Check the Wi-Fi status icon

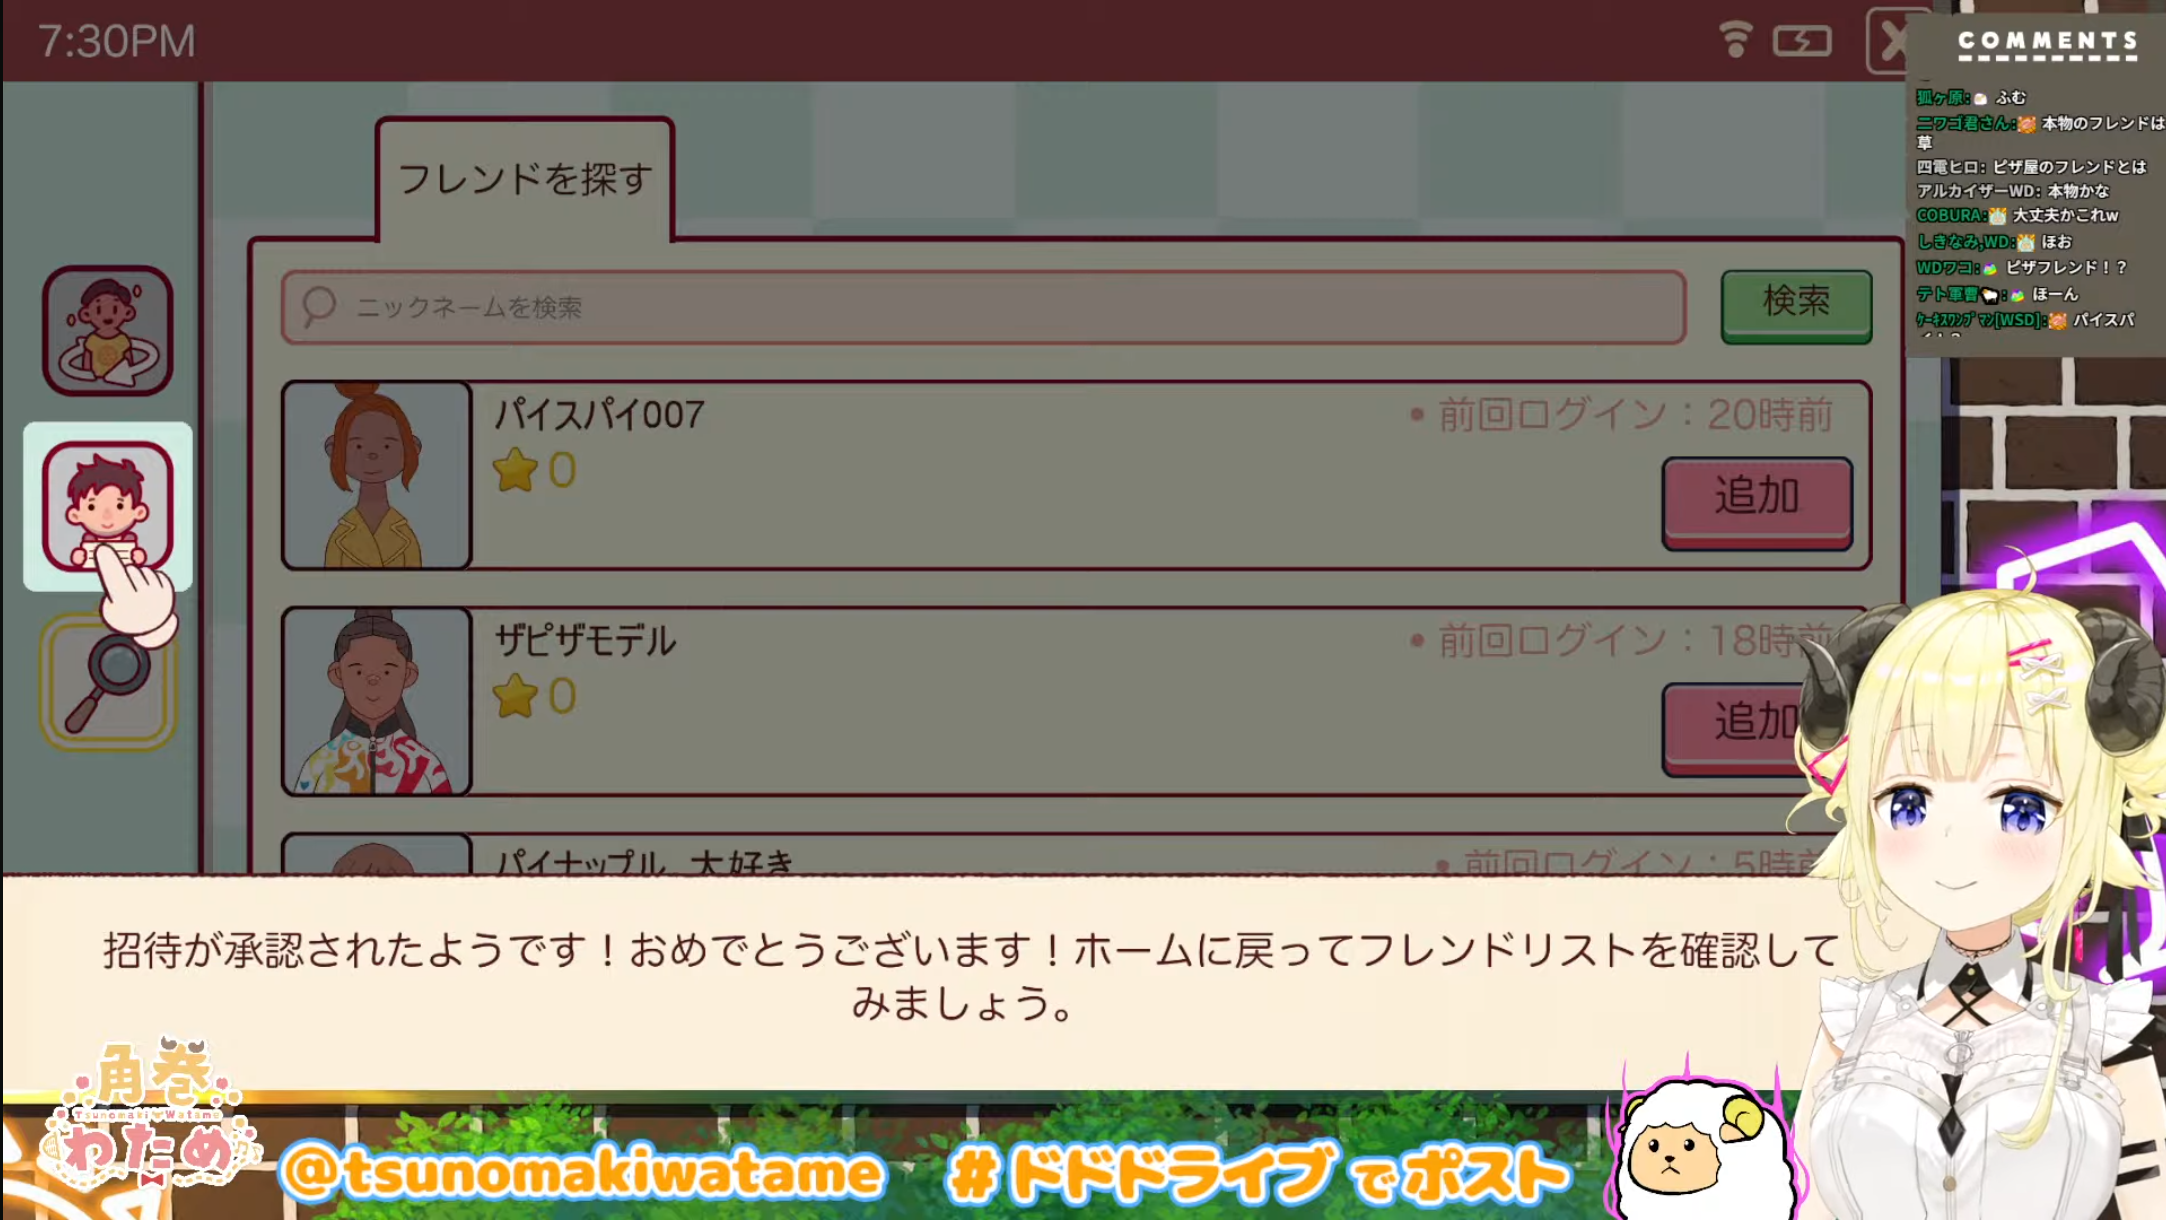click(1735, 41)
